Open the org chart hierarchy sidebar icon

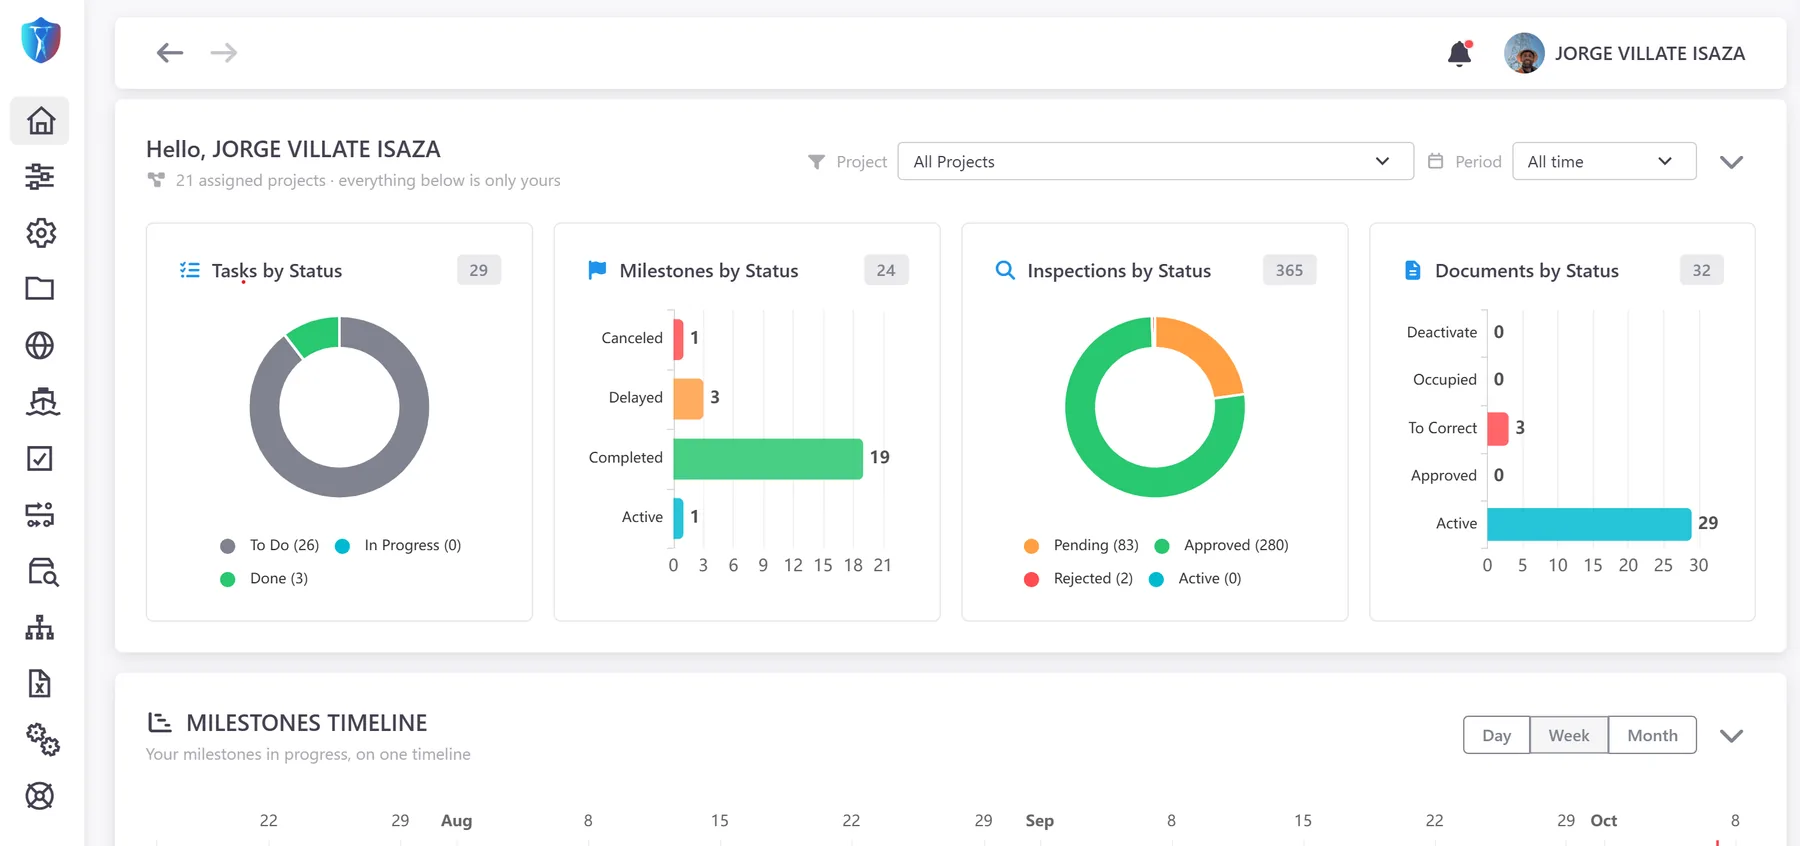[x=40, y=627]
